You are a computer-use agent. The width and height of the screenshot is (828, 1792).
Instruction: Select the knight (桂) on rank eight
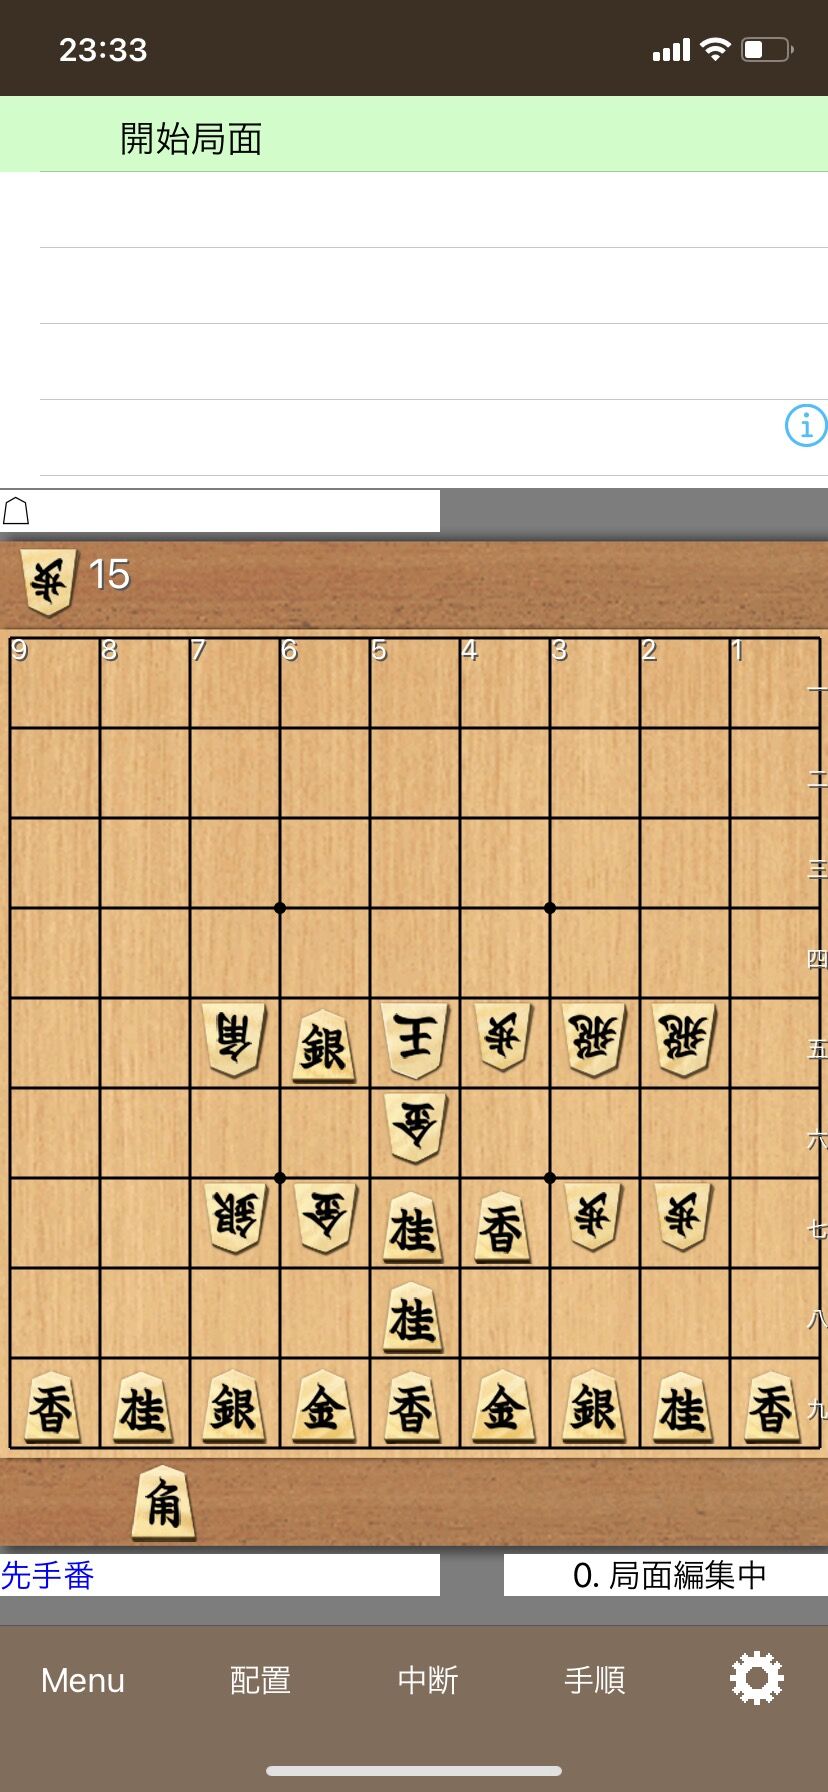(414, 1317)
